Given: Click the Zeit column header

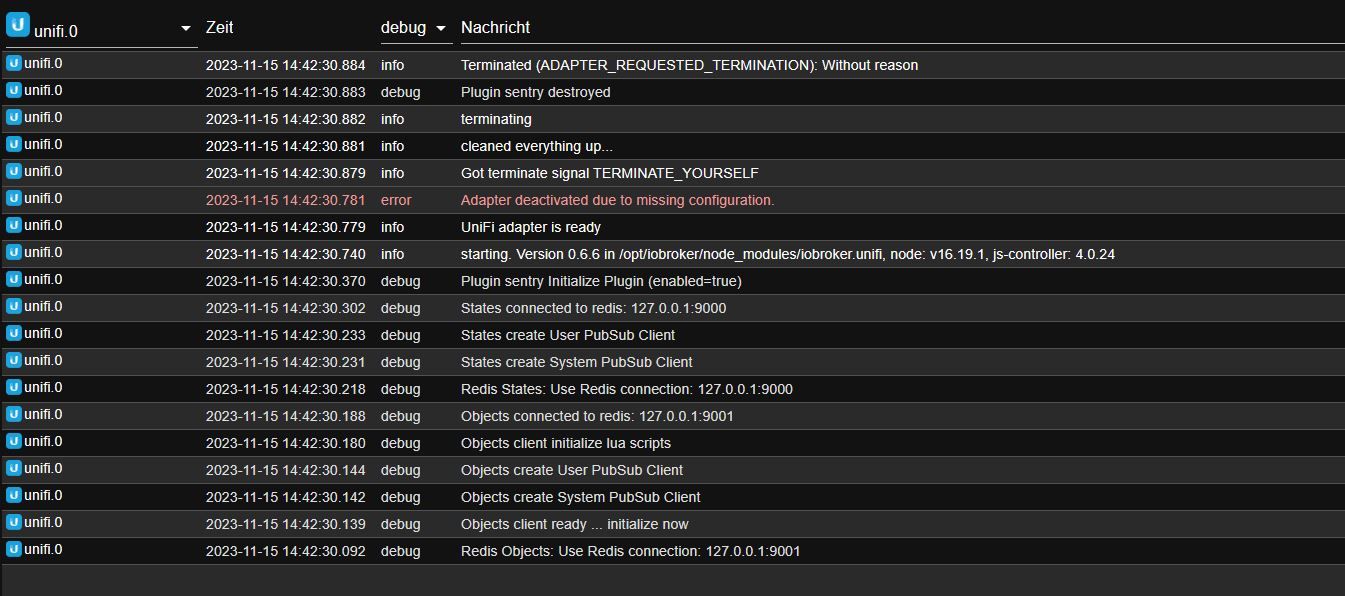Looking at the screenshot, I should click(219, 28).
